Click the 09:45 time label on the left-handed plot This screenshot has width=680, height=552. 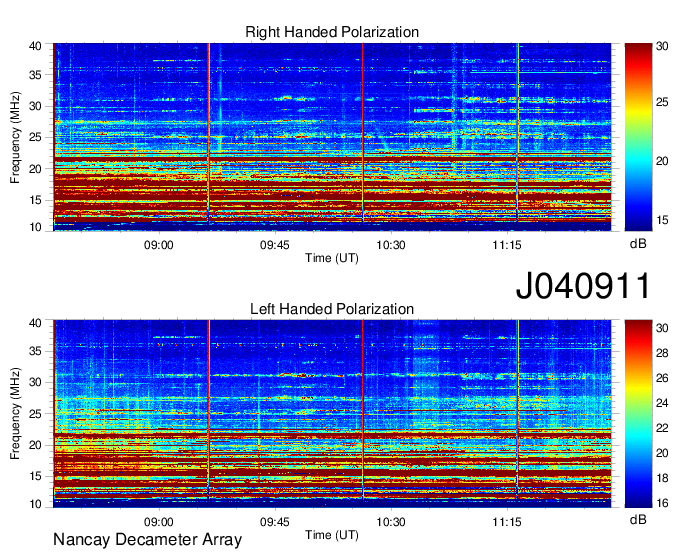click(x=275, y=522)
